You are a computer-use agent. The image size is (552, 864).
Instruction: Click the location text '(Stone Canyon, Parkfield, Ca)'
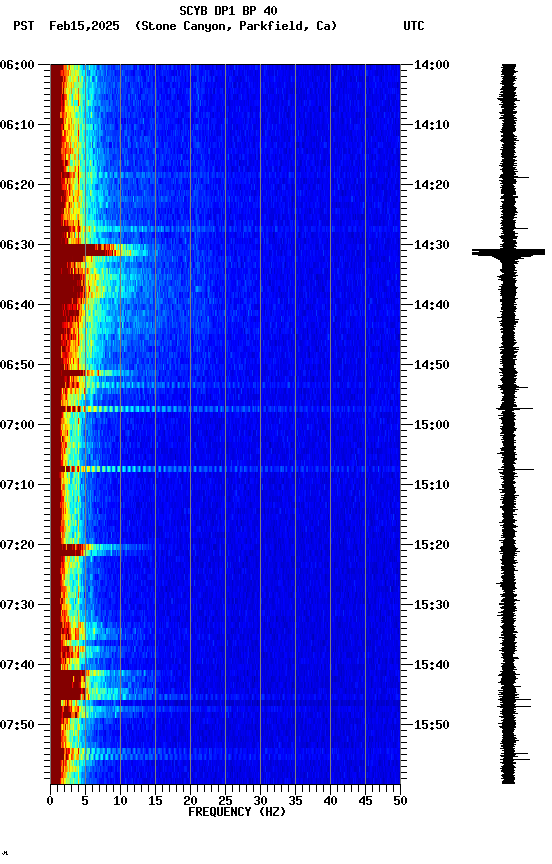236,26
